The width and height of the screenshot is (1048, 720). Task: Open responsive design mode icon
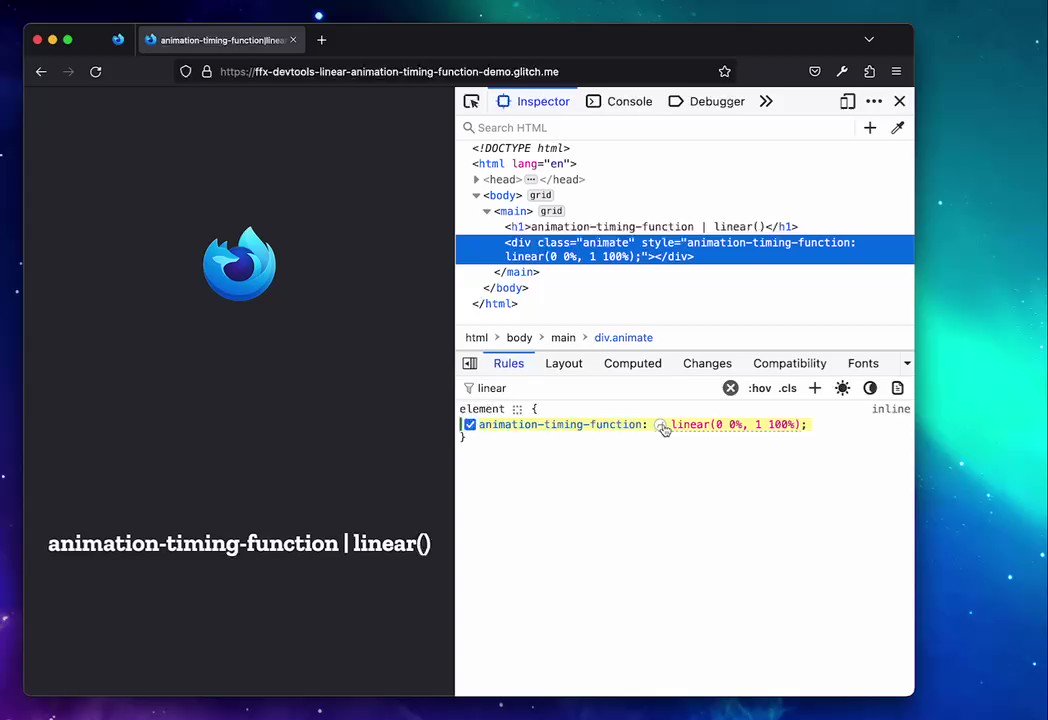click(847, 102)
